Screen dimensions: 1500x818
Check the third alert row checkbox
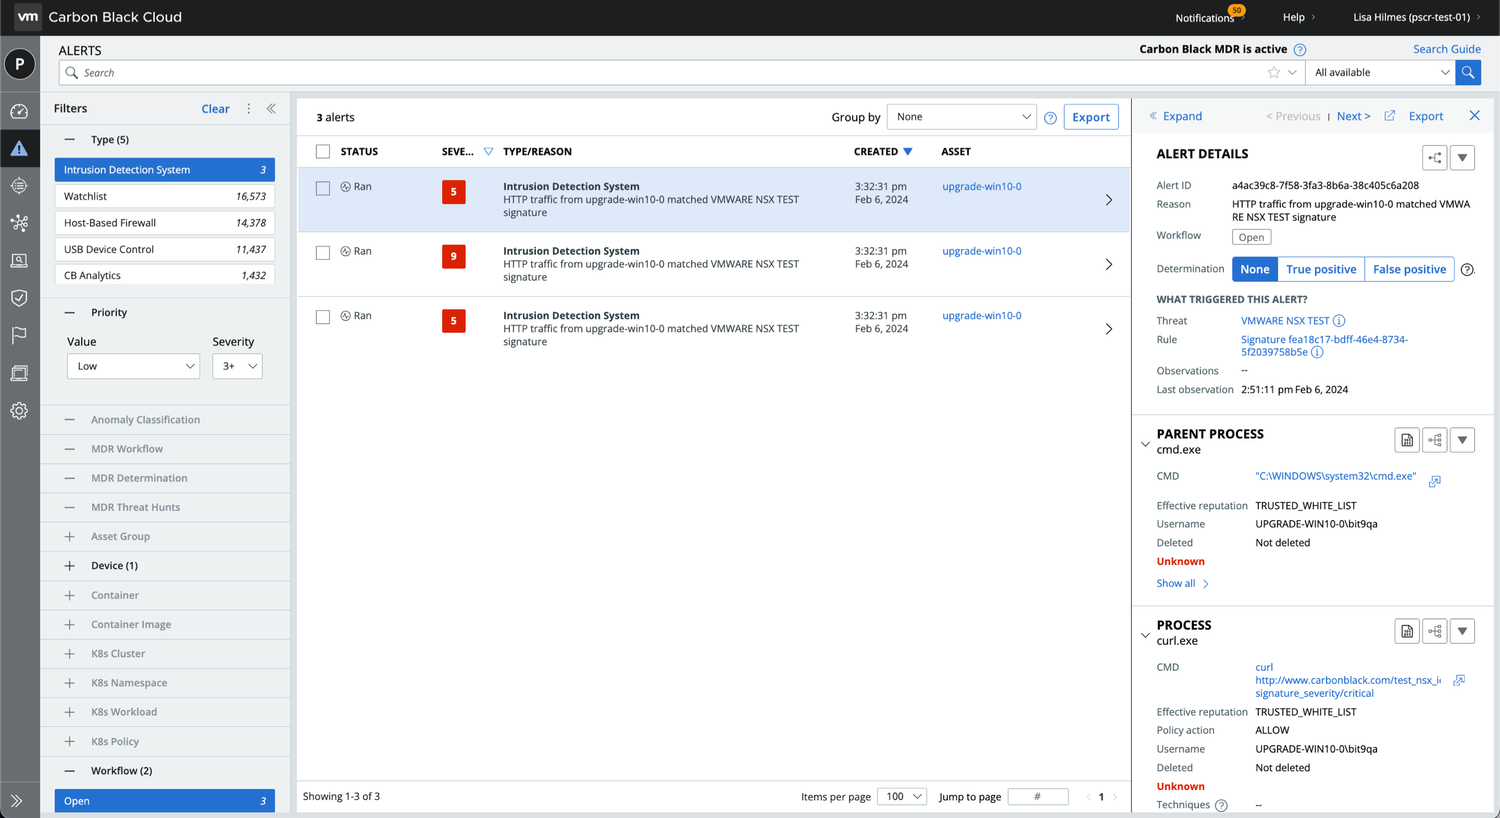click(x=323, y=317)
